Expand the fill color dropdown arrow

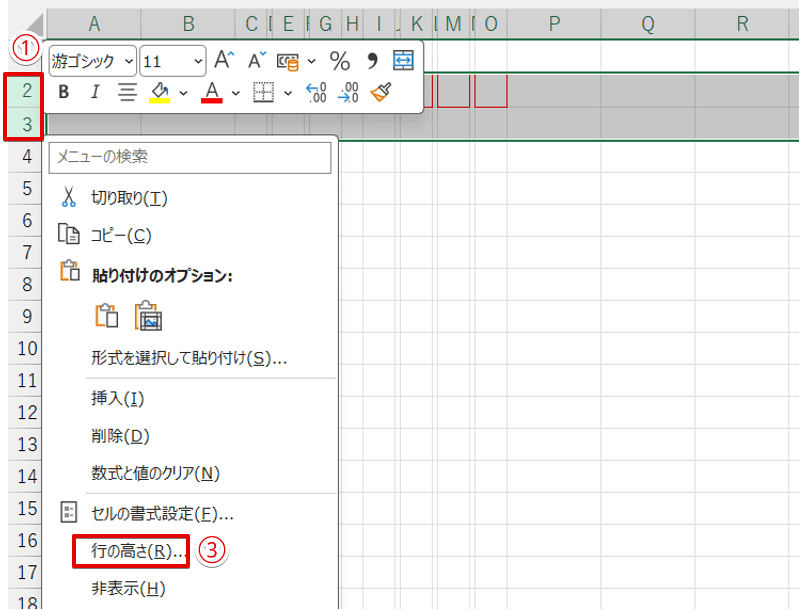183,93
